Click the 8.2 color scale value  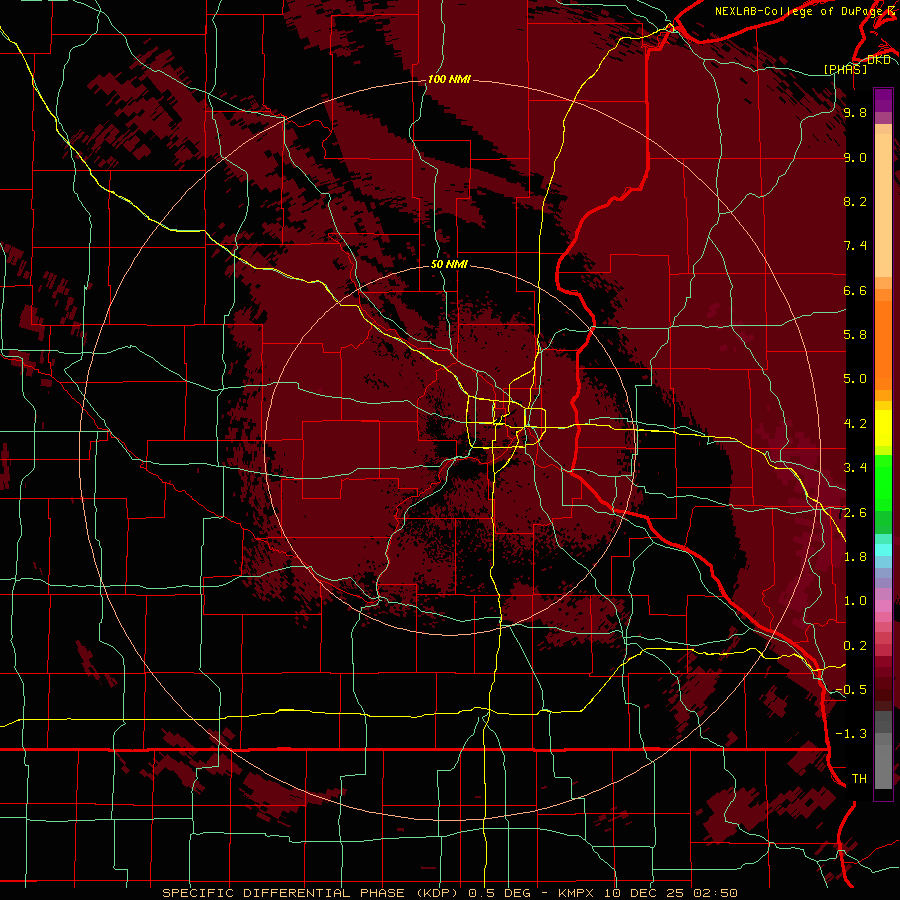click(x=855, y=201)
